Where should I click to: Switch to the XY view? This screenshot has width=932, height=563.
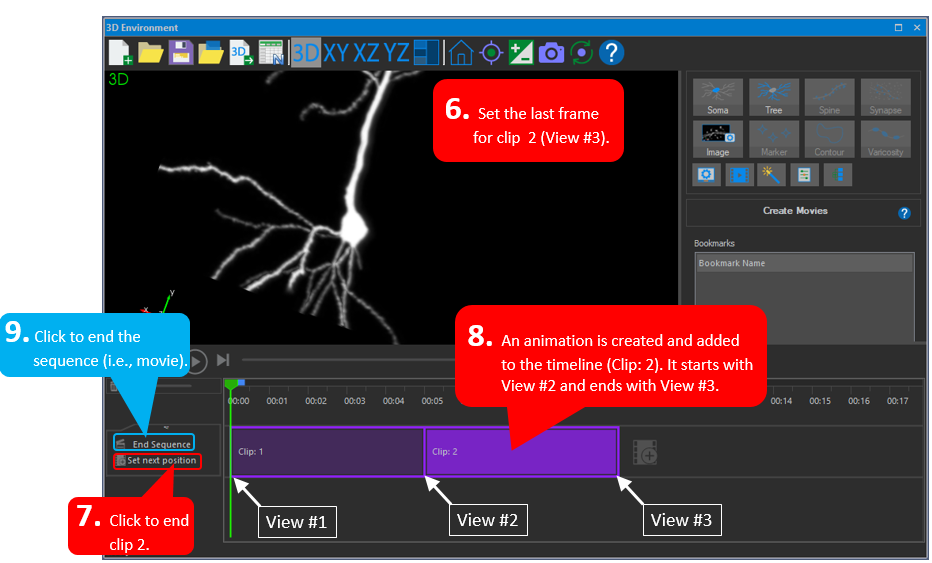pos(336,53)
